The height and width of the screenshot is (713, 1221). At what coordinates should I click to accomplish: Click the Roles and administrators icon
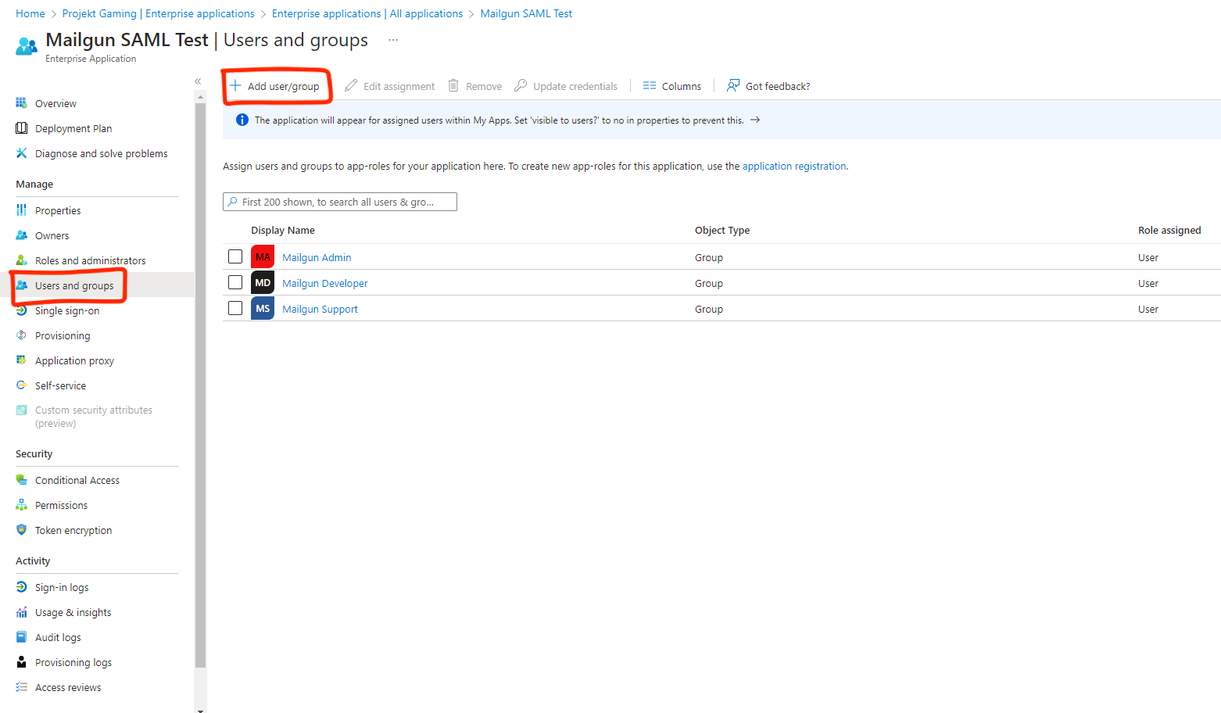pos(22,260)
